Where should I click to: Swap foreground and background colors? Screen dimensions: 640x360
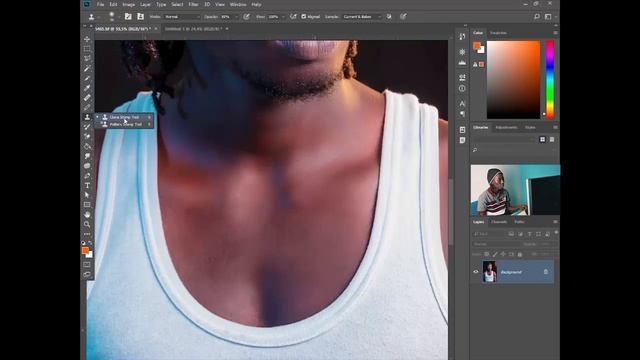point(90,243)
